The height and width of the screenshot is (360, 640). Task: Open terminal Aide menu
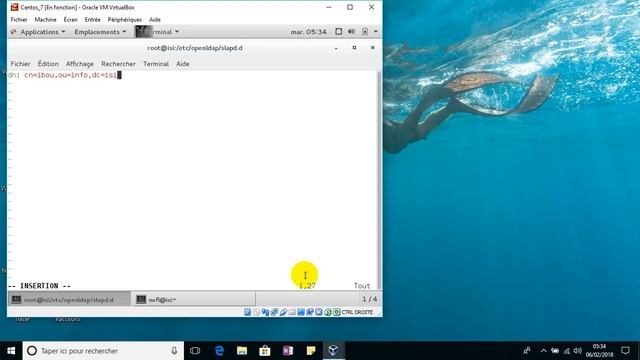182,64
